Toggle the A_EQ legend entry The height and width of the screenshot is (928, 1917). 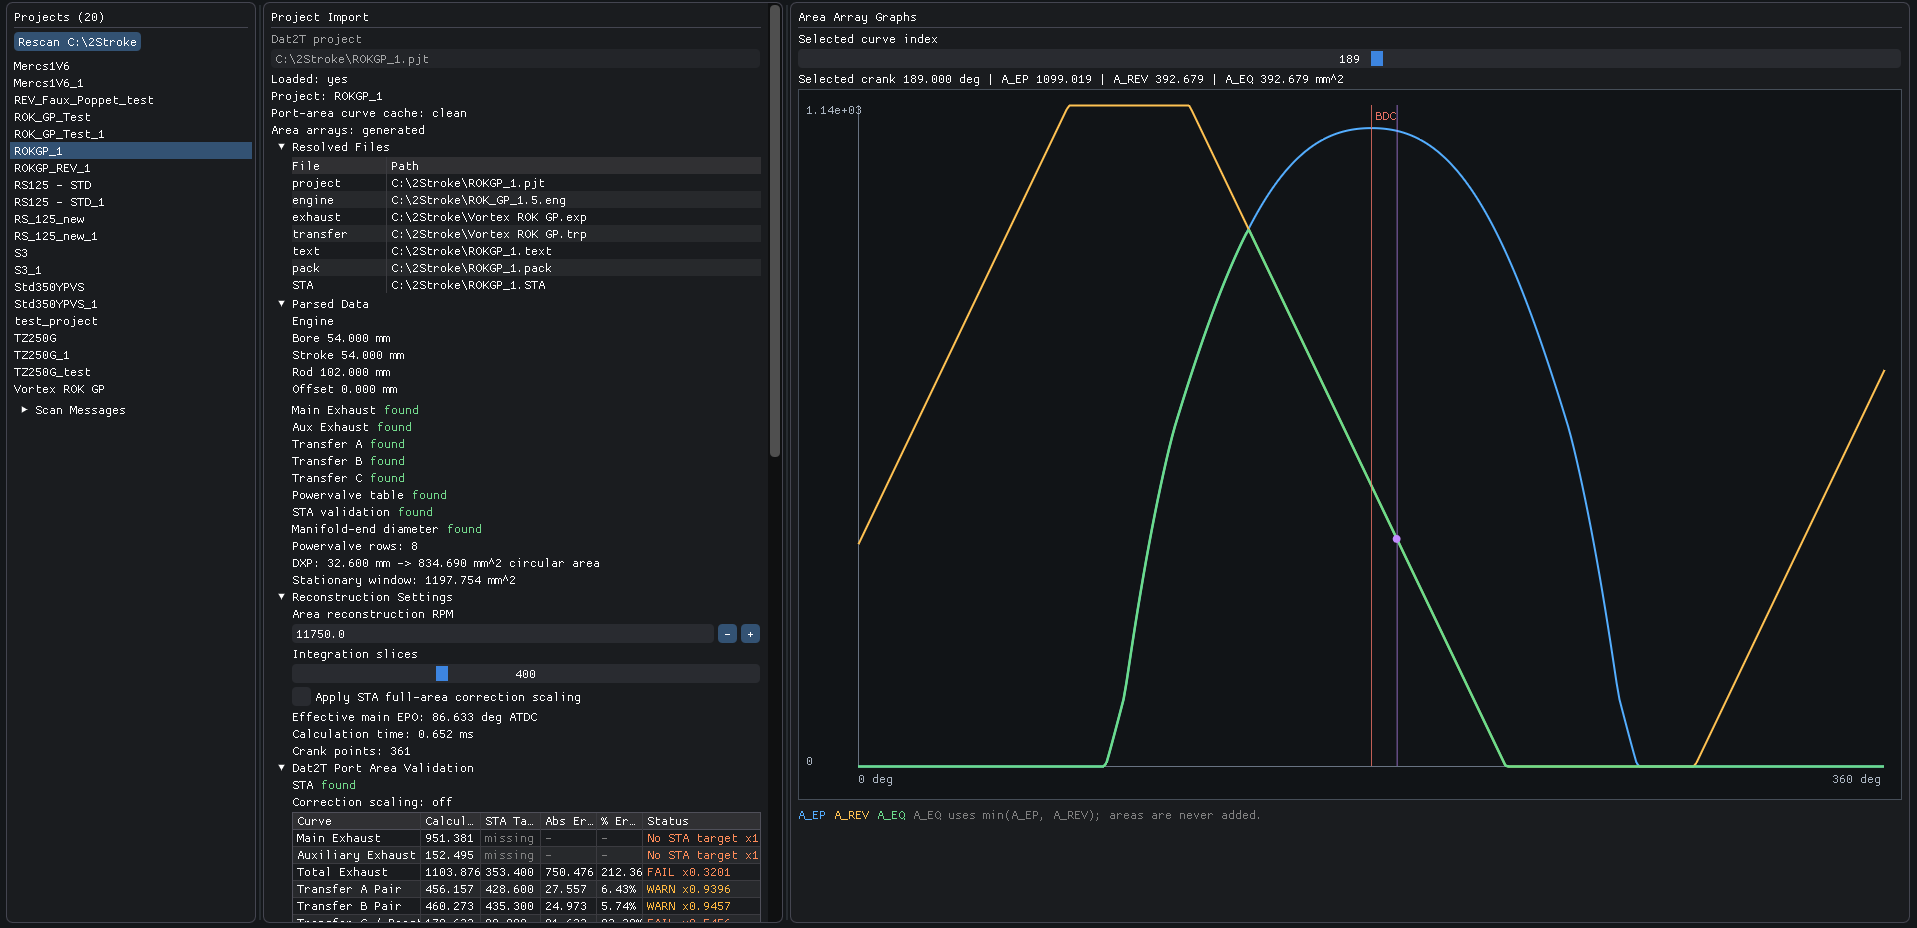[x=891, y=815]
